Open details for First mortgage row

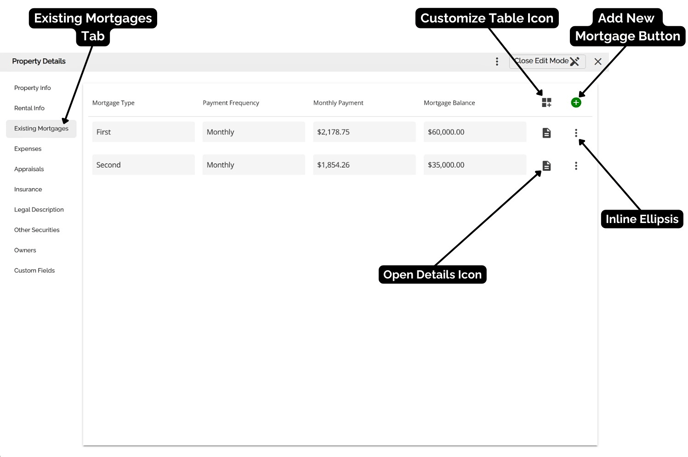546,132
